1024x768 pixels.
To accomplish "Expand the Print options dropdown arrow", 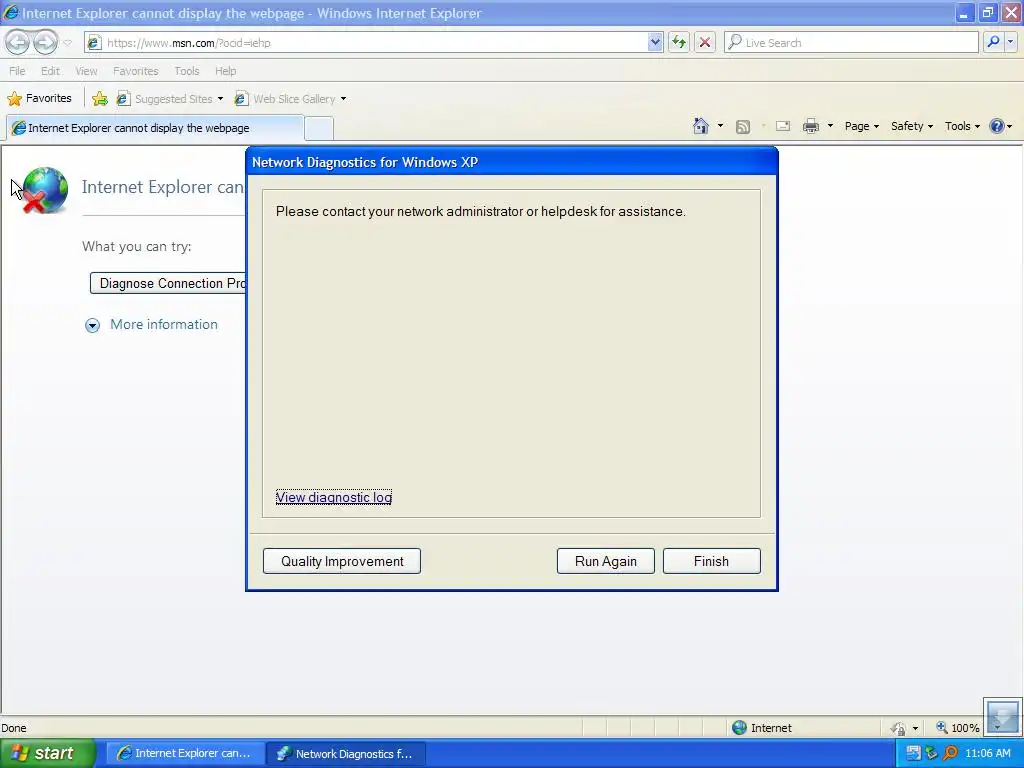I will click(830, 126).
